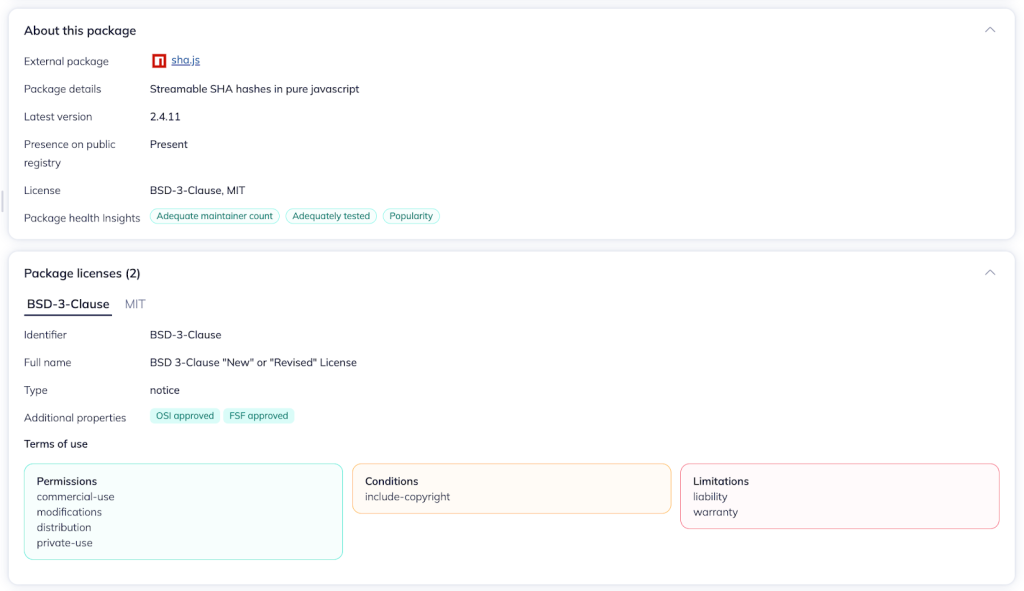Click the About this package heading
1024x591 pixels.
coord(80,31)
